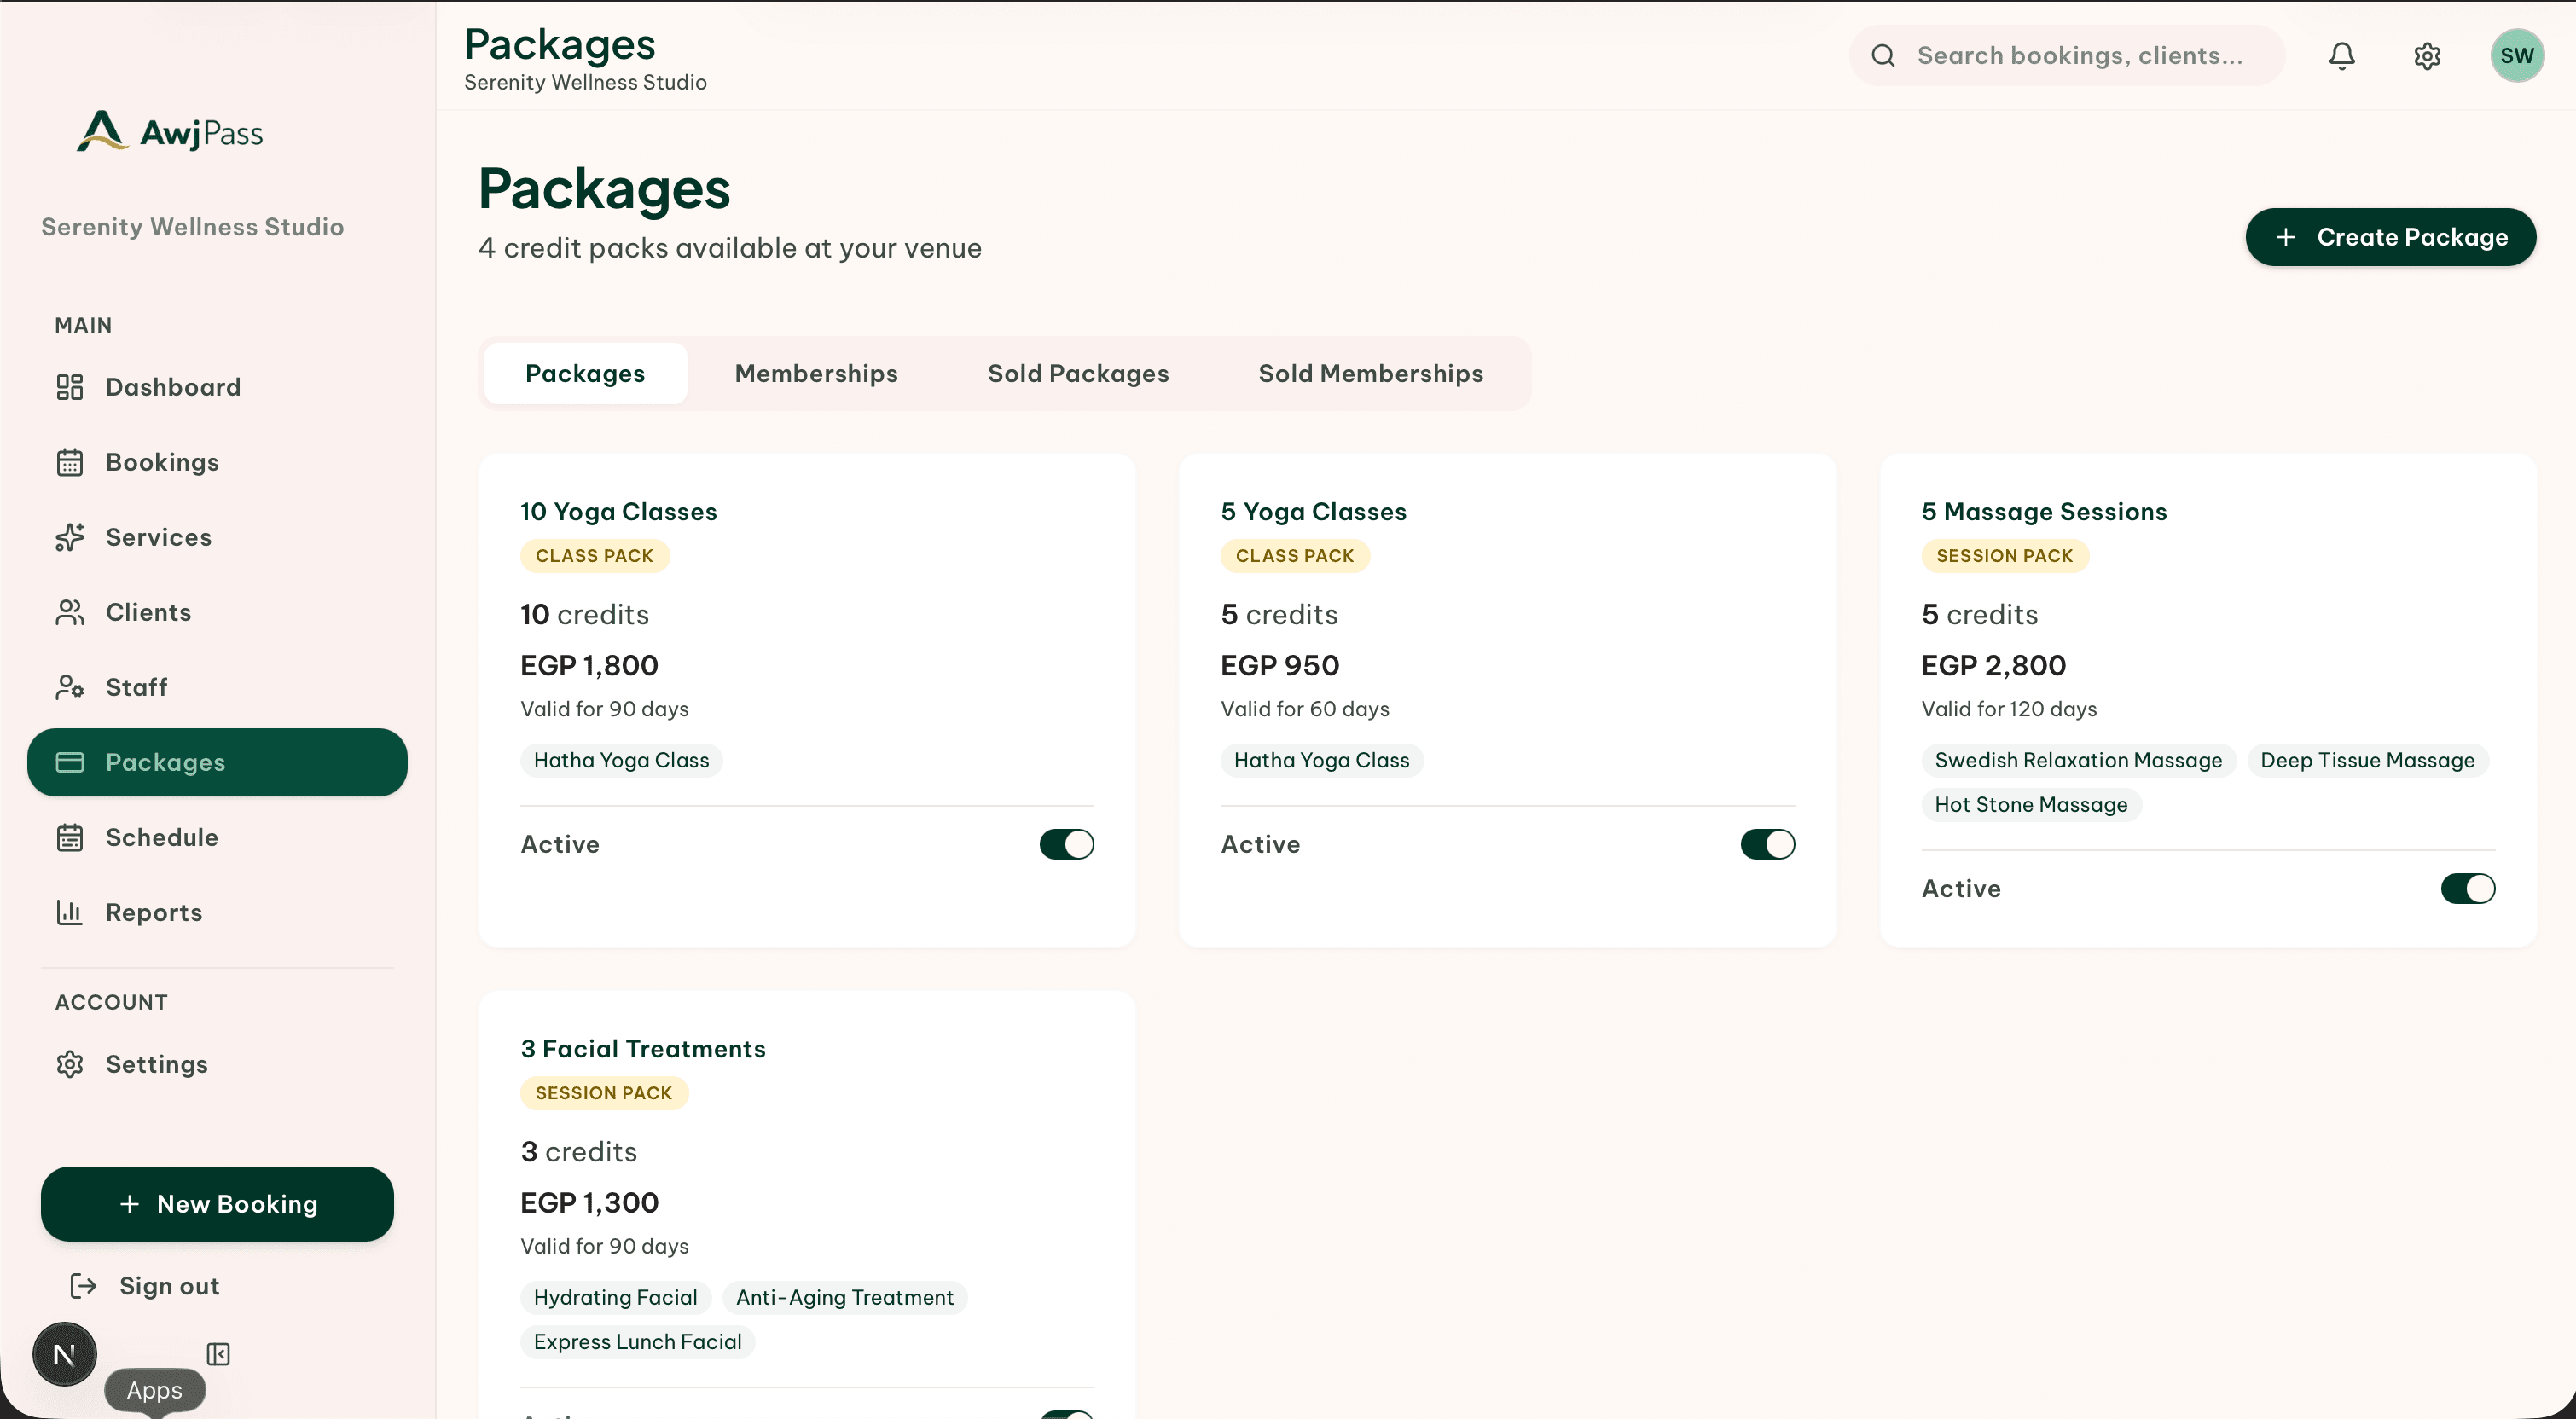The height and width of the screenshot is (1419, 2576).
Task: Switch to the Packages tab
Action: click(585, 373)
